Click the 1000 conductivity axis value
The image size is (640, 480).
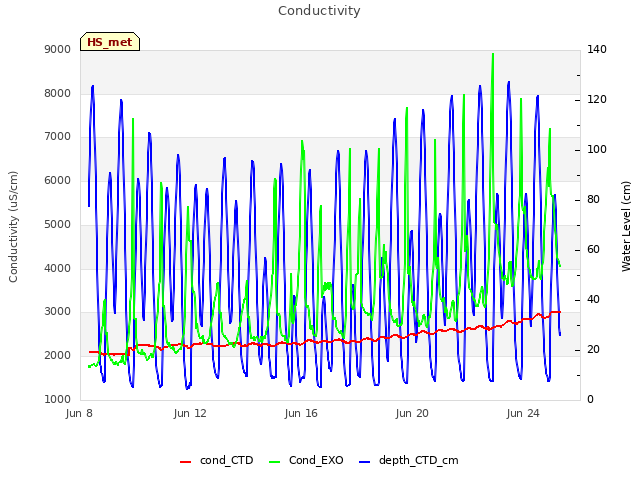[x=58, y=399]
